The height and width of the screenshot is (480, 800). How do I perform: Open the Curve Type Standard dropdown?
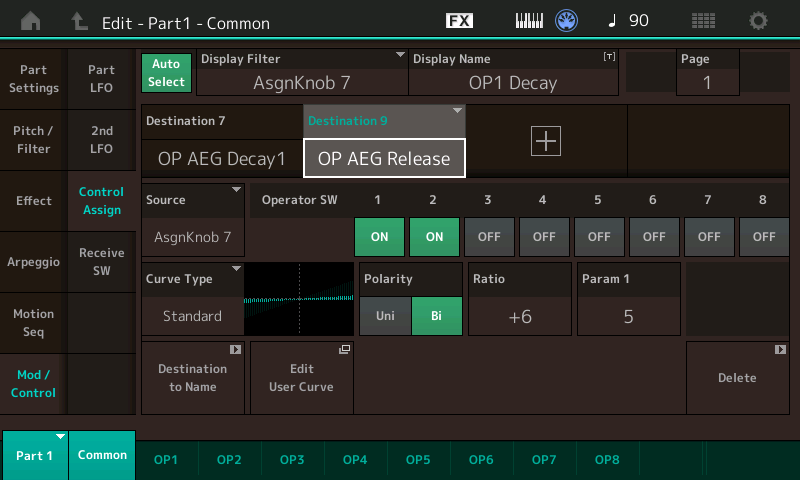(x=193, y=299)
